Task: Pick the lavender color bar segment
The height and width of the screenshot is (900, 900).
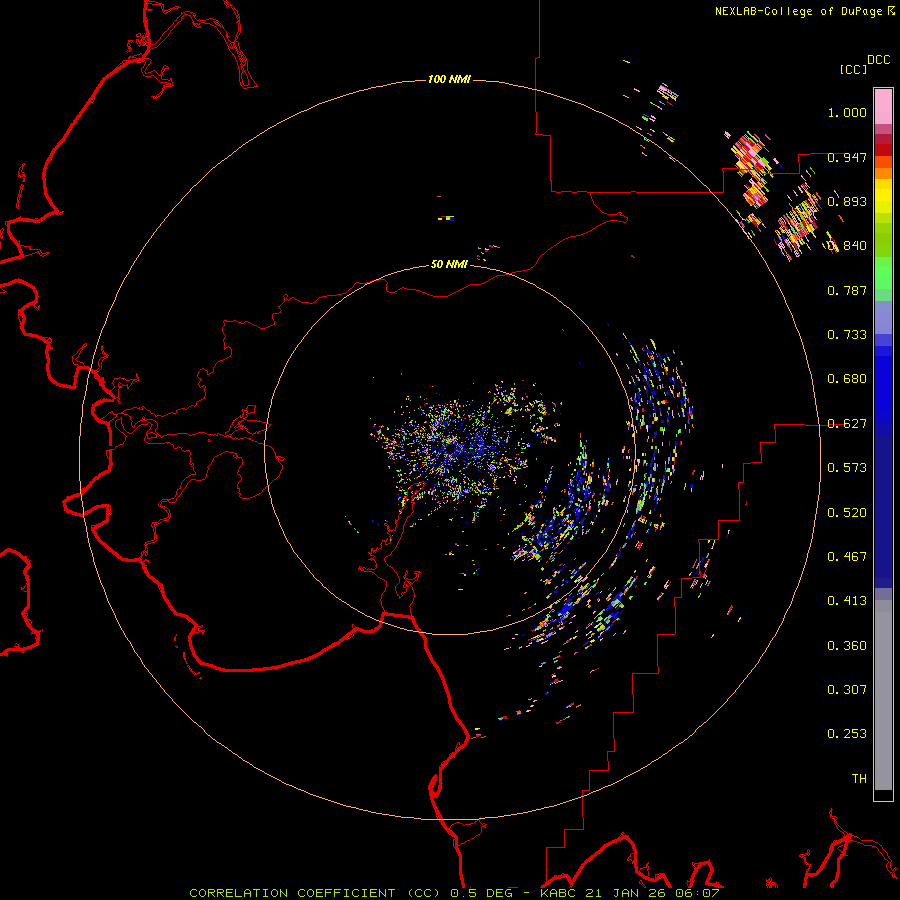Action: point(883,318)
